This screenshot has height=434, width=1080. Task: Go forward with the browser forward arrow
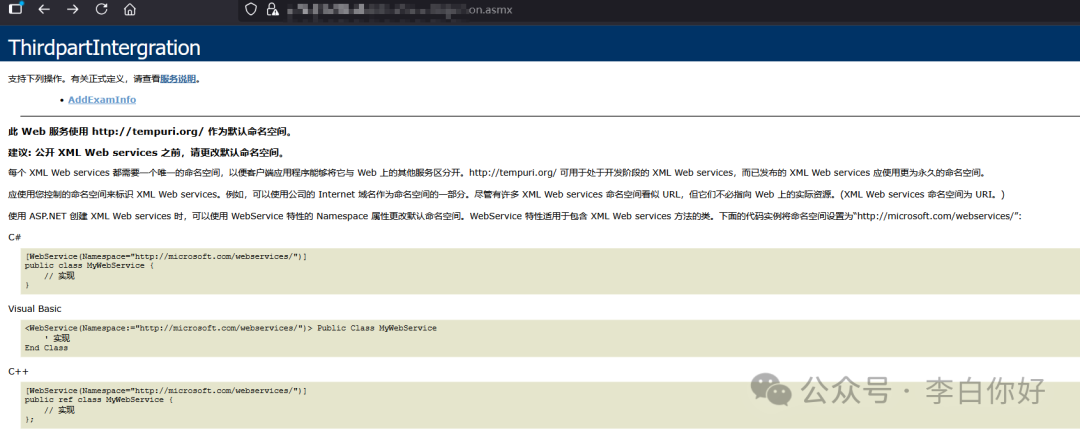(x=72, y=10)
